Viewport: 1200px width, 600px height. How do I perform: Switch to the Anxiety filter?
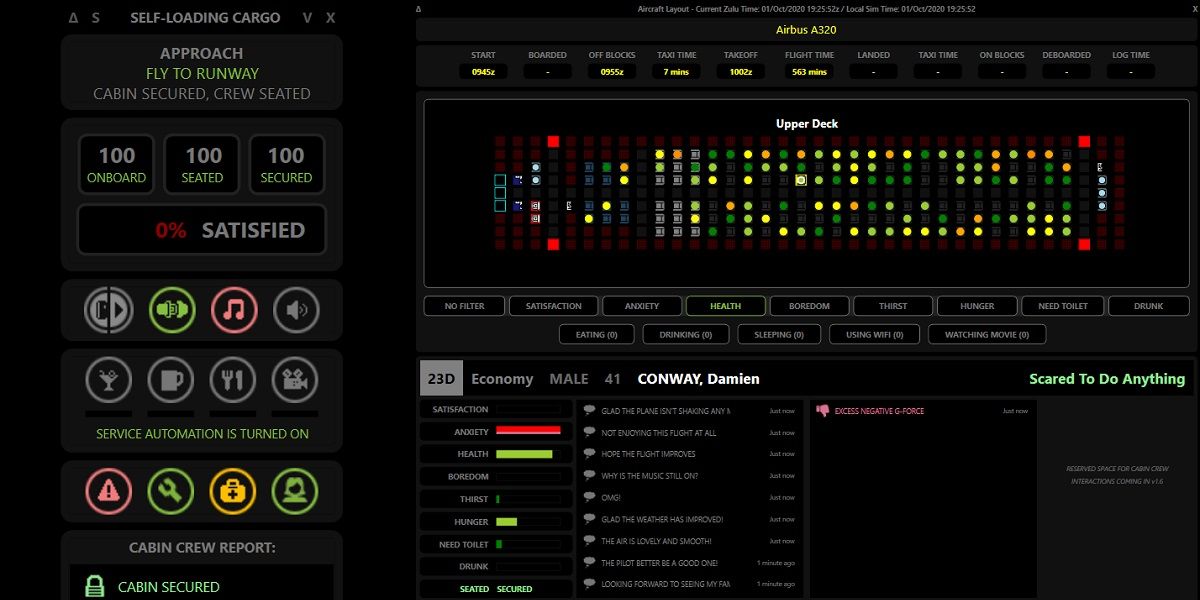(x=641, y=306)
